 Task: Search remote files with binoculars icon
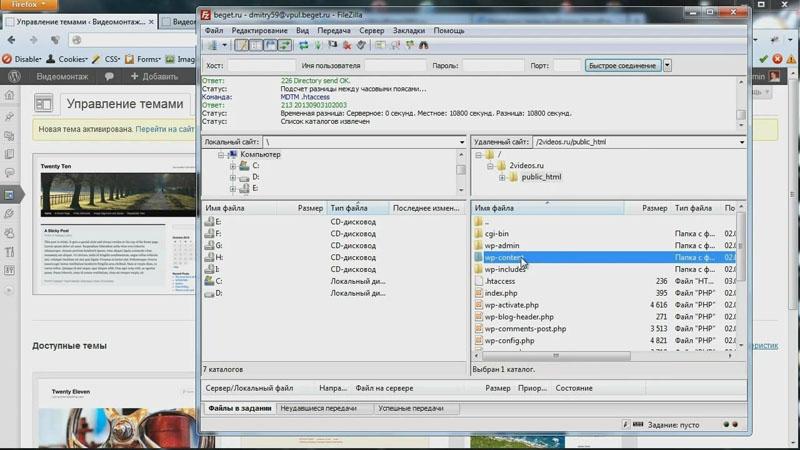423,45
